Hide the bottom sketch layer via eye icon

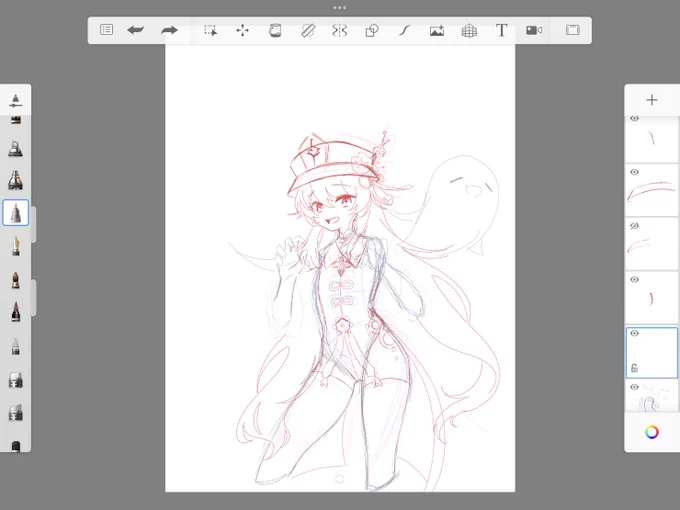click(x=634, y=387)
